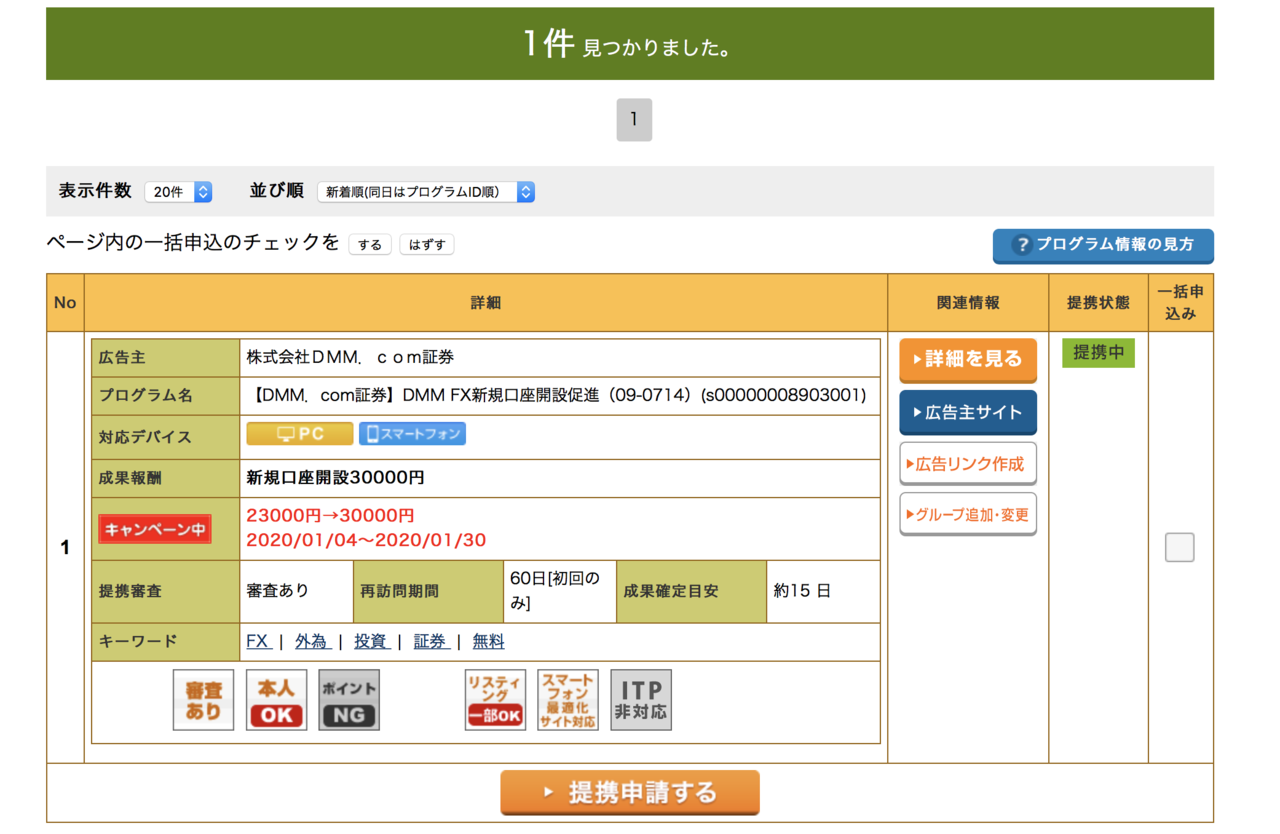The width and height of the screenshot is (1280, 834).
Task: Open the 並び順 sort order dropdown
Action: pos(426,192)
